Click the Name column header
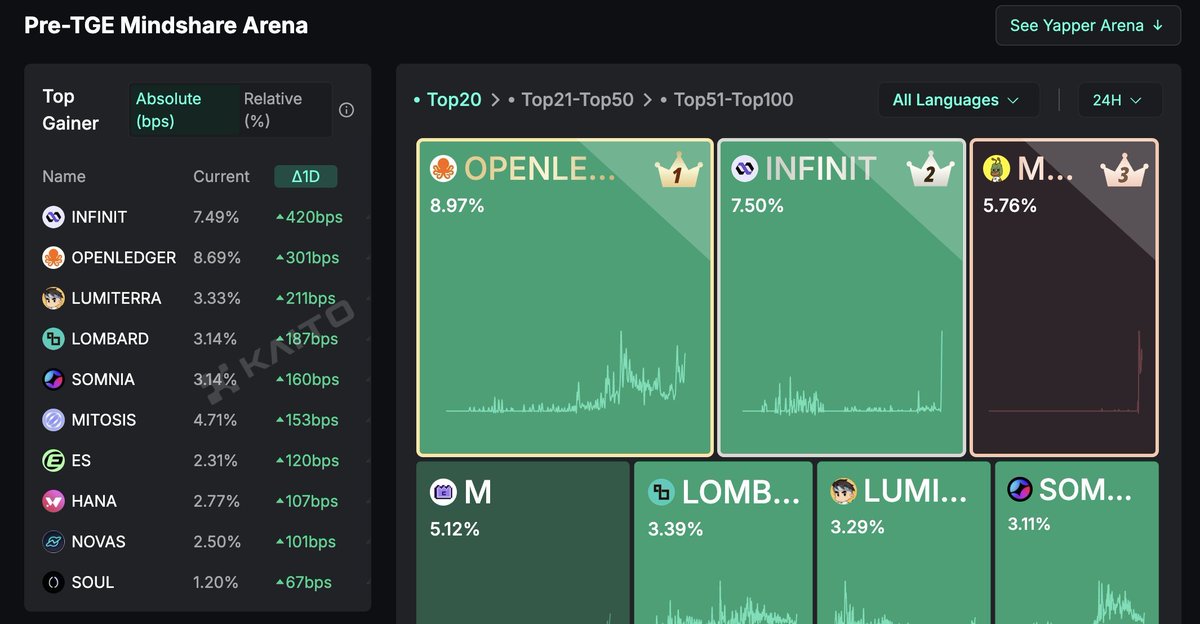 (64, 177)
